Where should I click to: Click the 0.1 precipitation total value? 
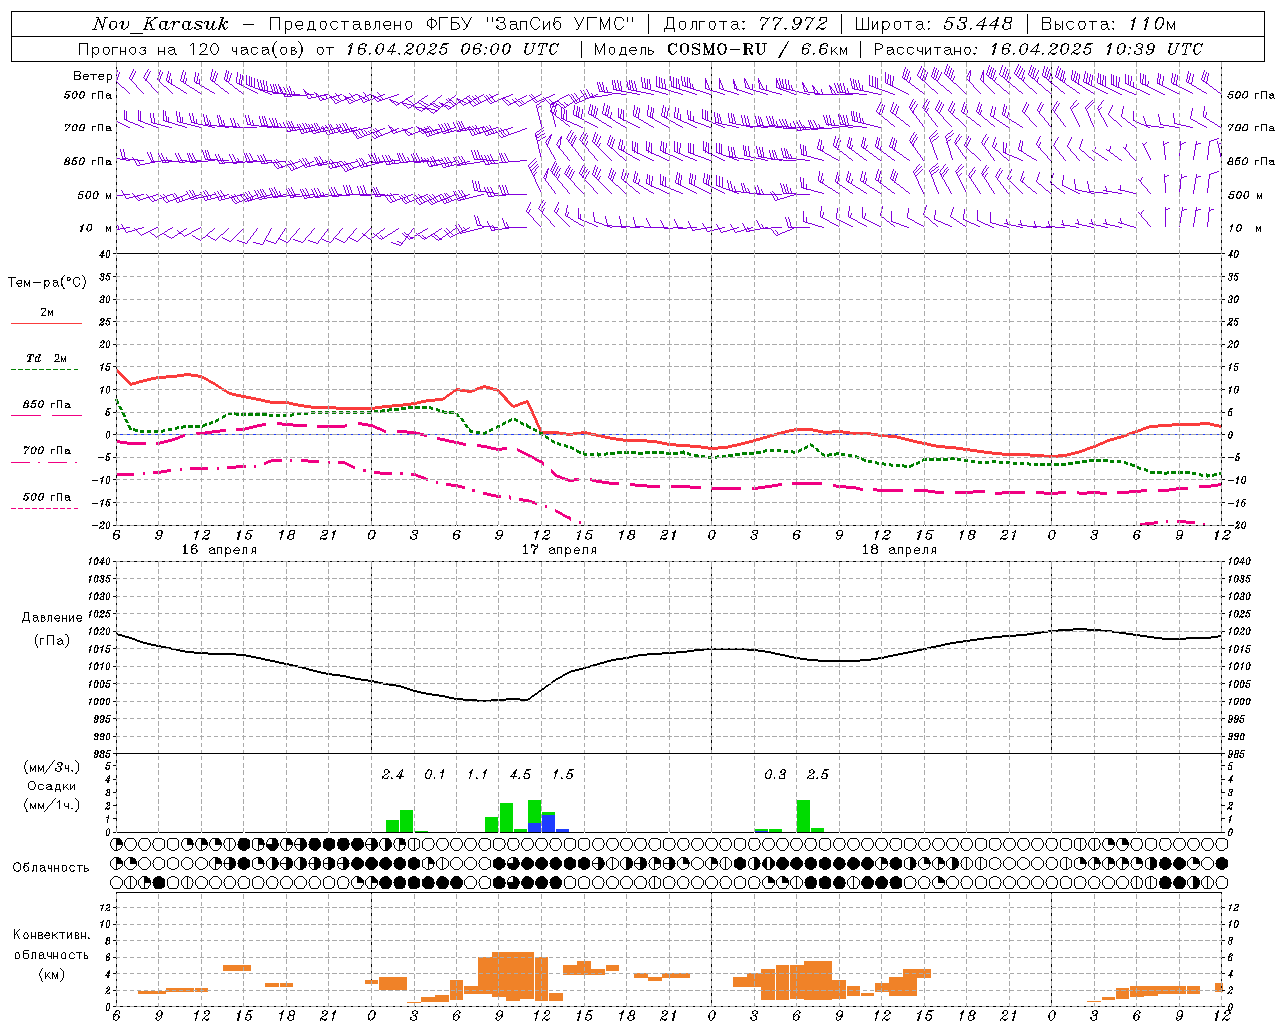click(435, 775)
